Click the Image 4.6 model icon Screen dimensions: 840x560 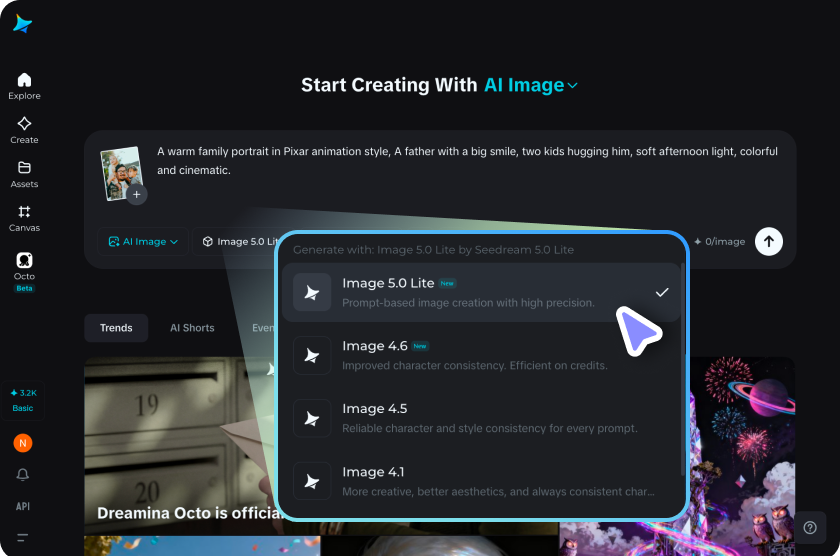coord(312,355)
